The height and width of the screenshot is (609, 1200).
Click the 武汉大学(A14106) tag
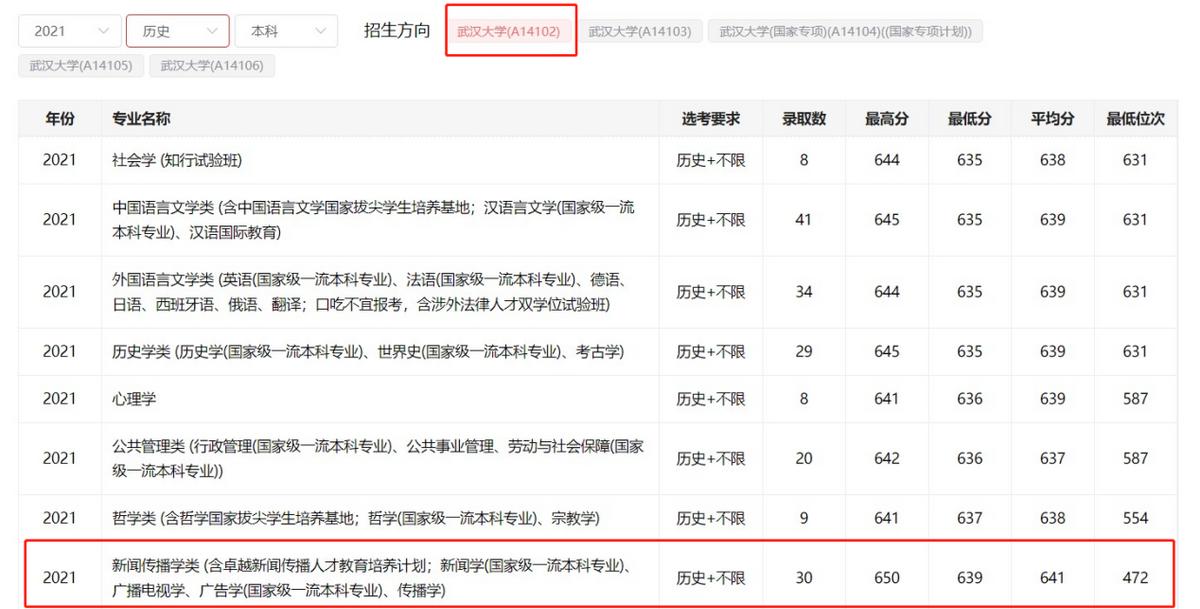[x=212, y=66]
